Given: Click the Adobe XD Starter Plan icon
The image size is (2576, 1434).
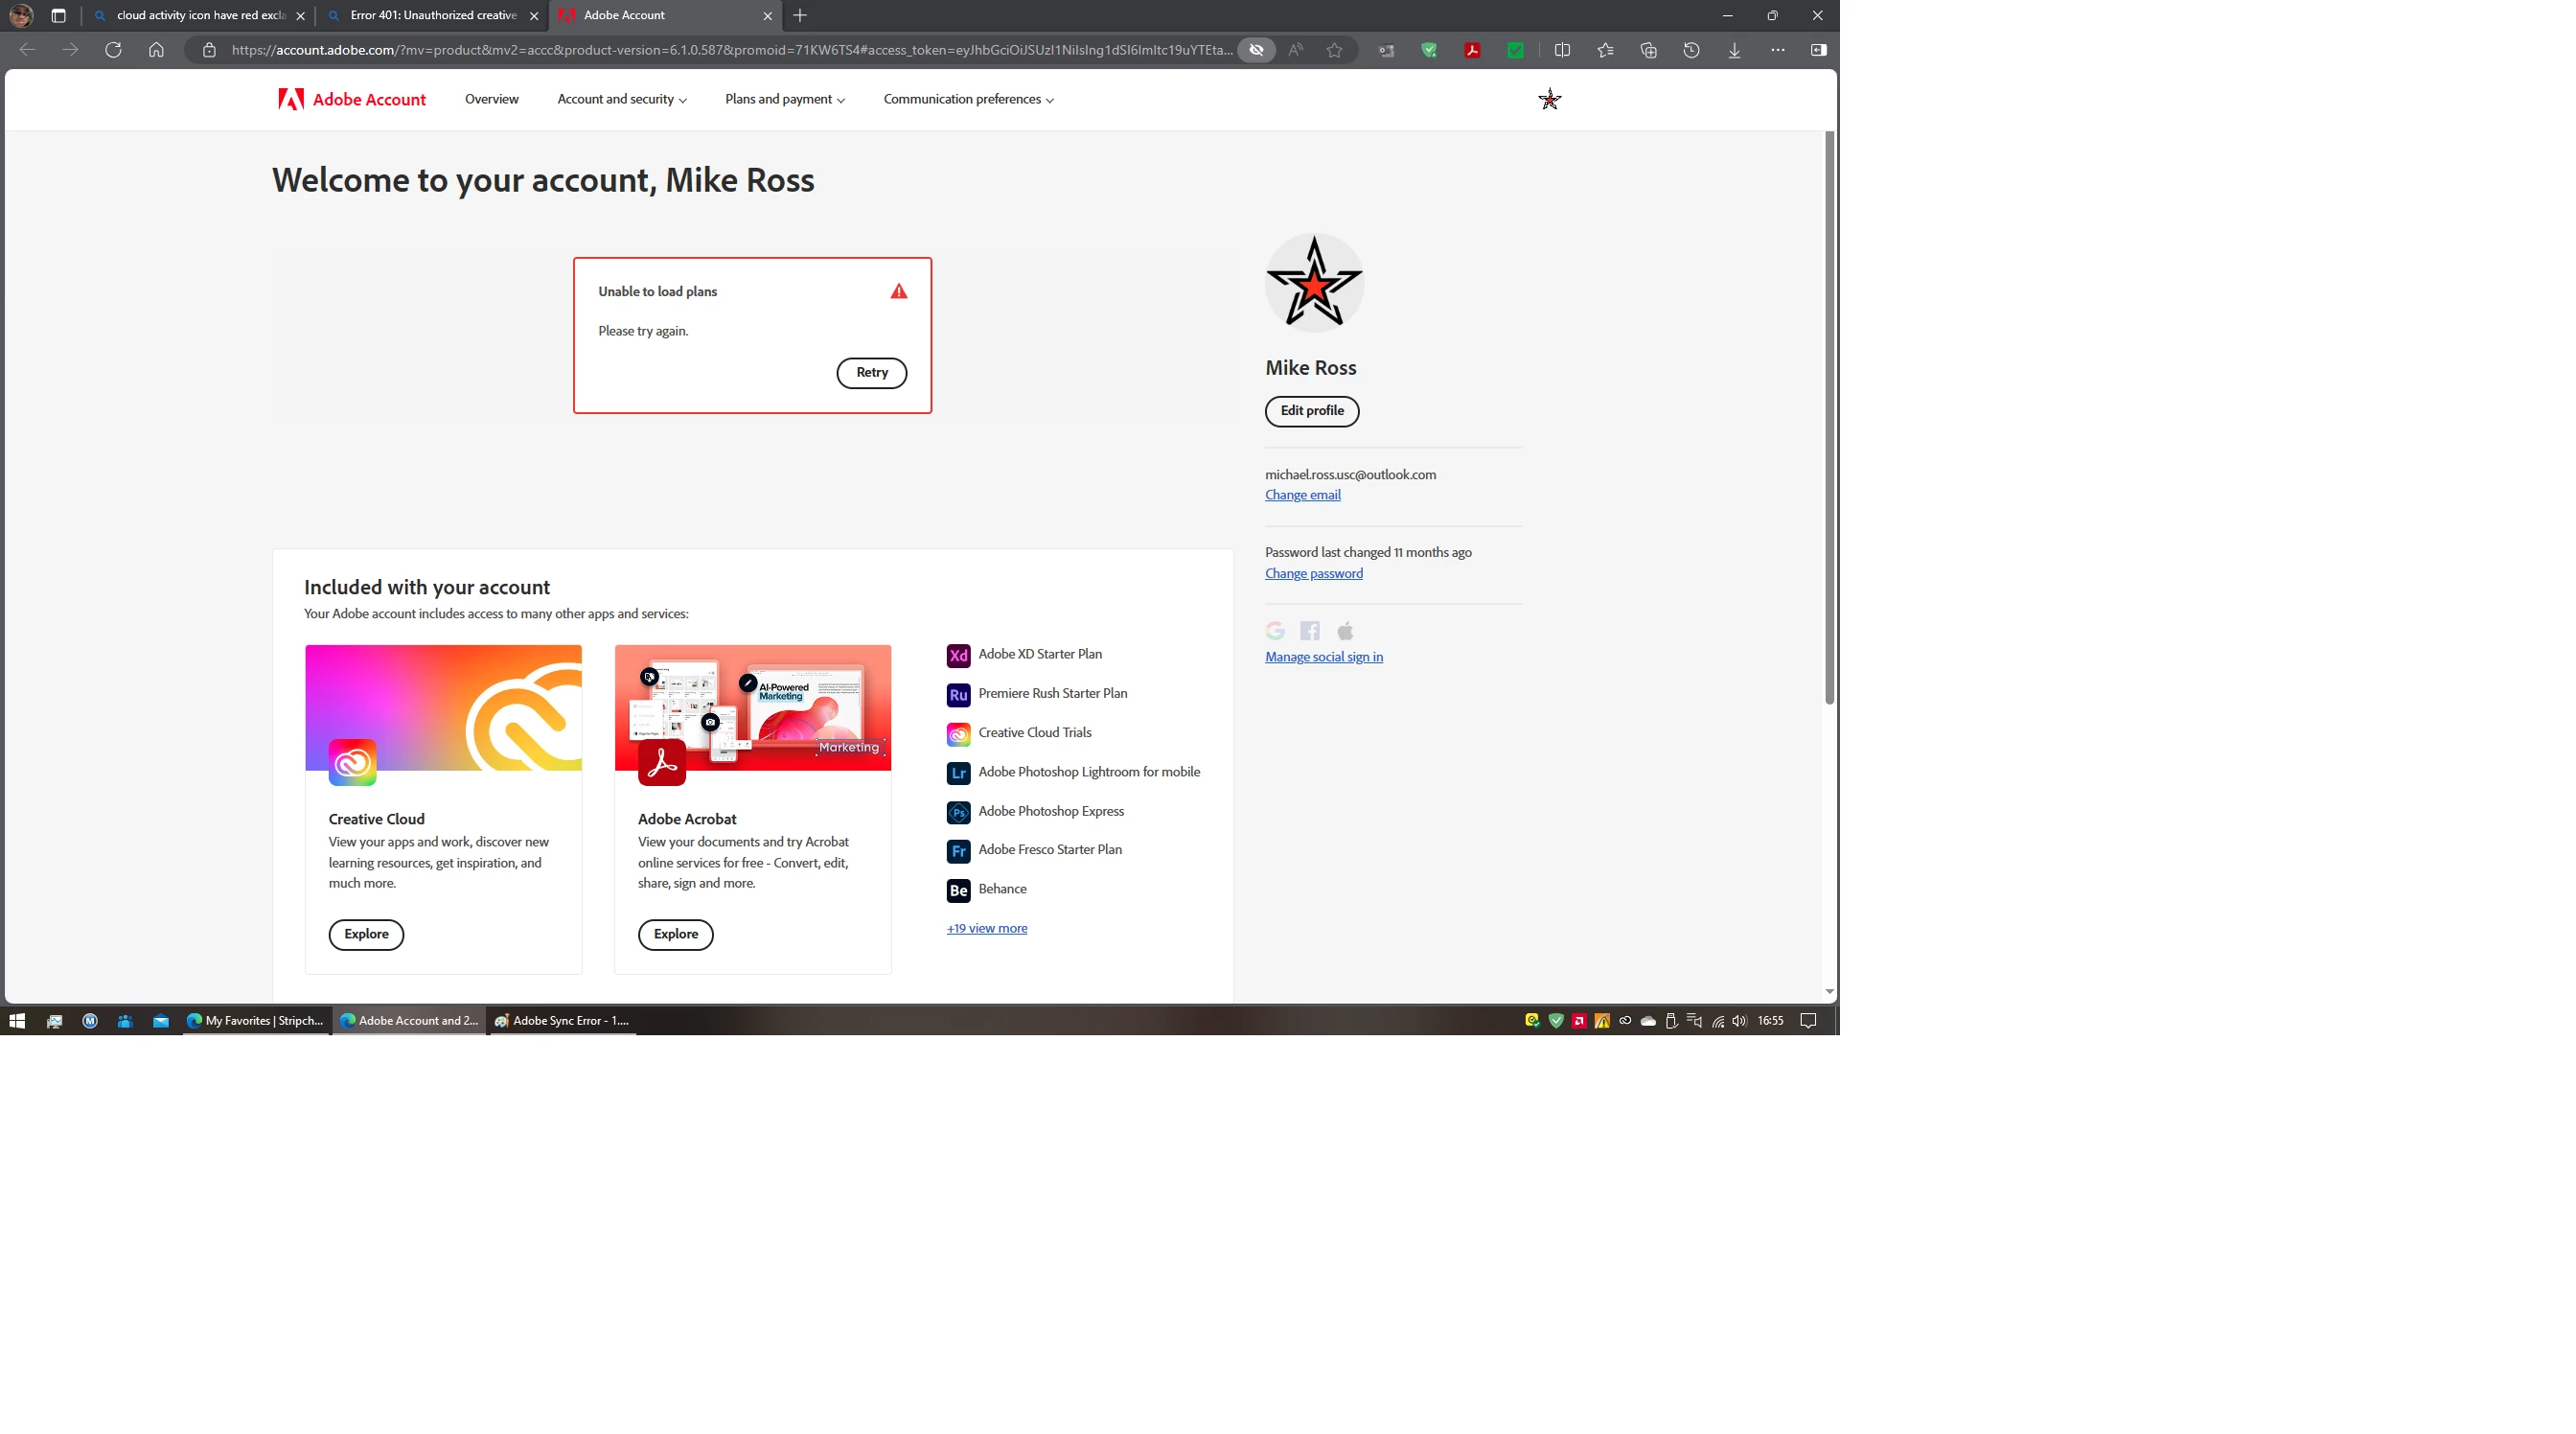Looking at the screenshot, I should [x=958, y=655].
